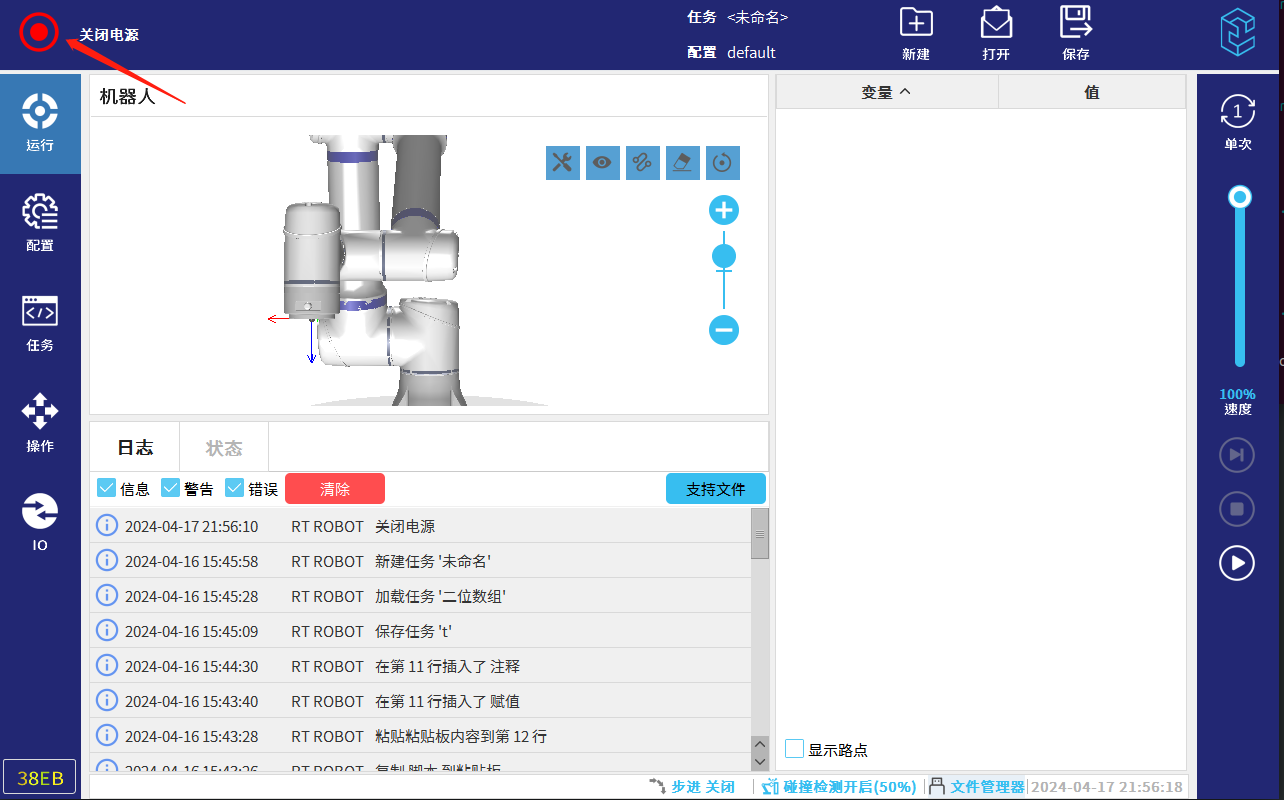
Task: Click the speed slider handle
Action: [1240, 197]
